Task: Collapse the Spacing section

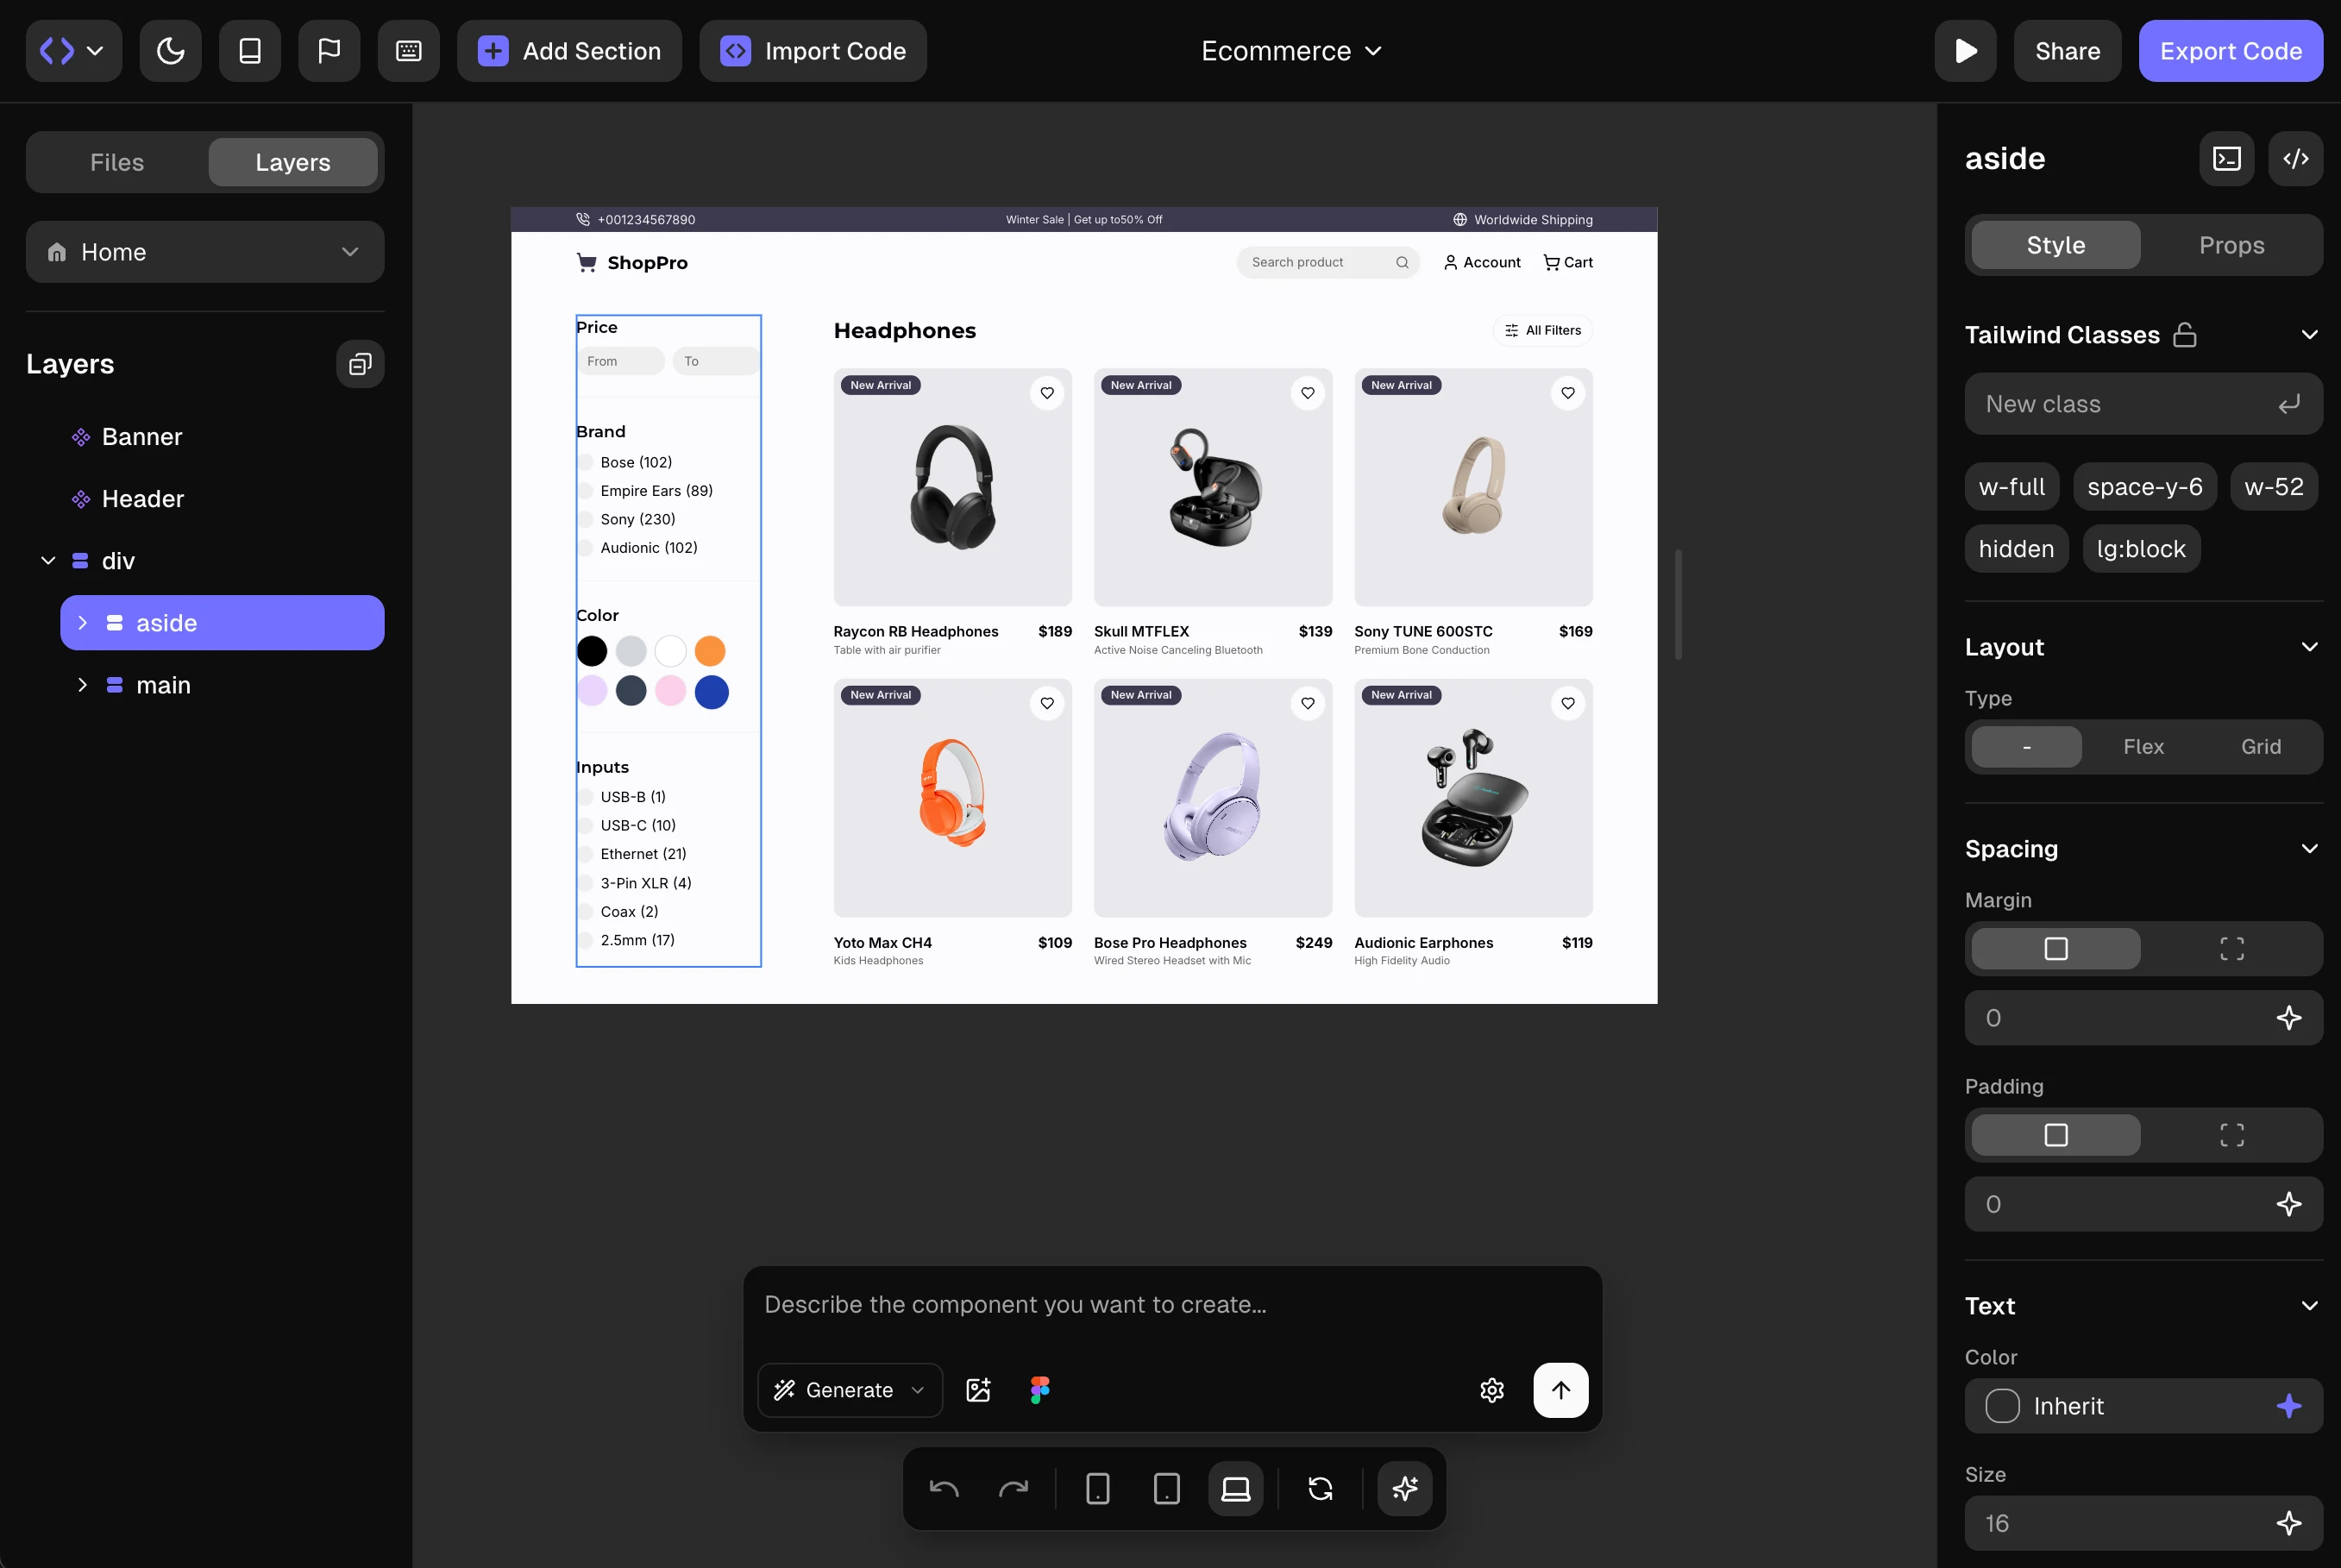Action: (x=2309, y=849)
